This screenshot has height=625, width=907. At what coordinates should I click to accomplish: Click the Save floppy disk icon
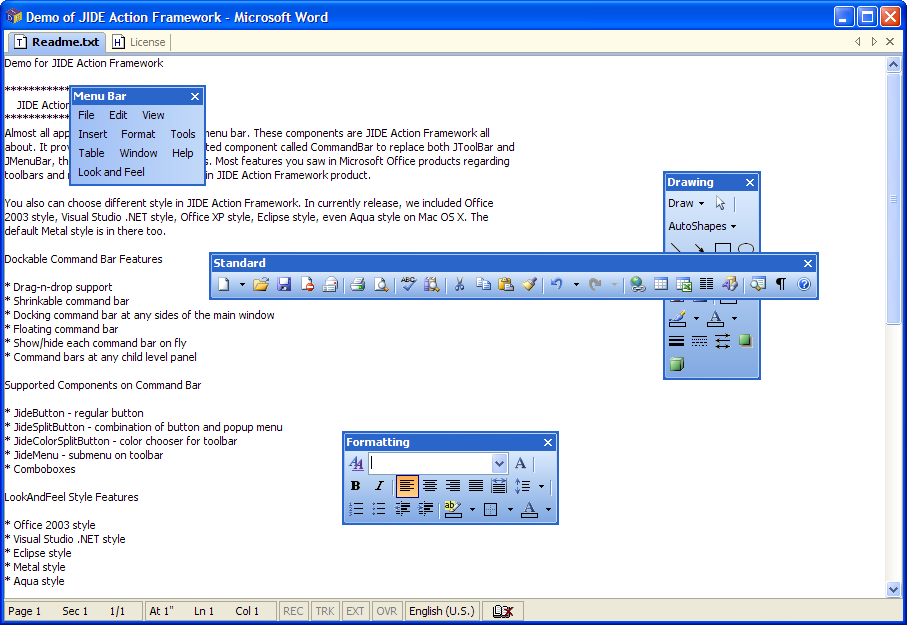point(284,284)
